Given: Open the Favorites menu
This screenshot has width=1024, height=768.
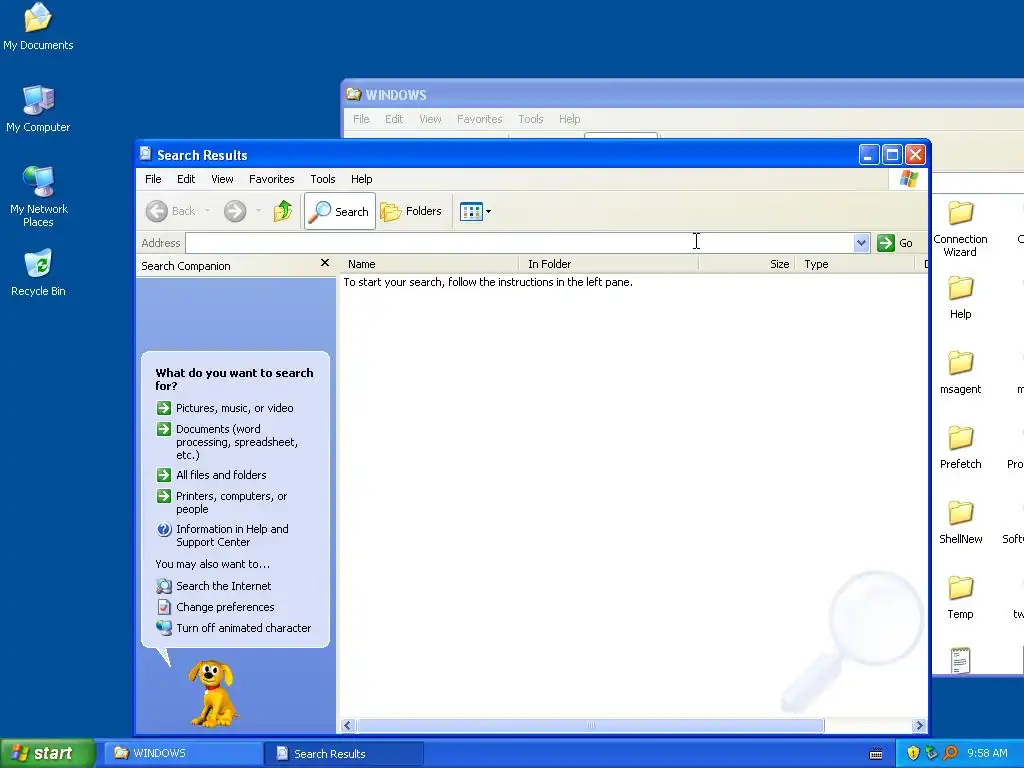Looking at the screenshot, I should click(272, 179).
